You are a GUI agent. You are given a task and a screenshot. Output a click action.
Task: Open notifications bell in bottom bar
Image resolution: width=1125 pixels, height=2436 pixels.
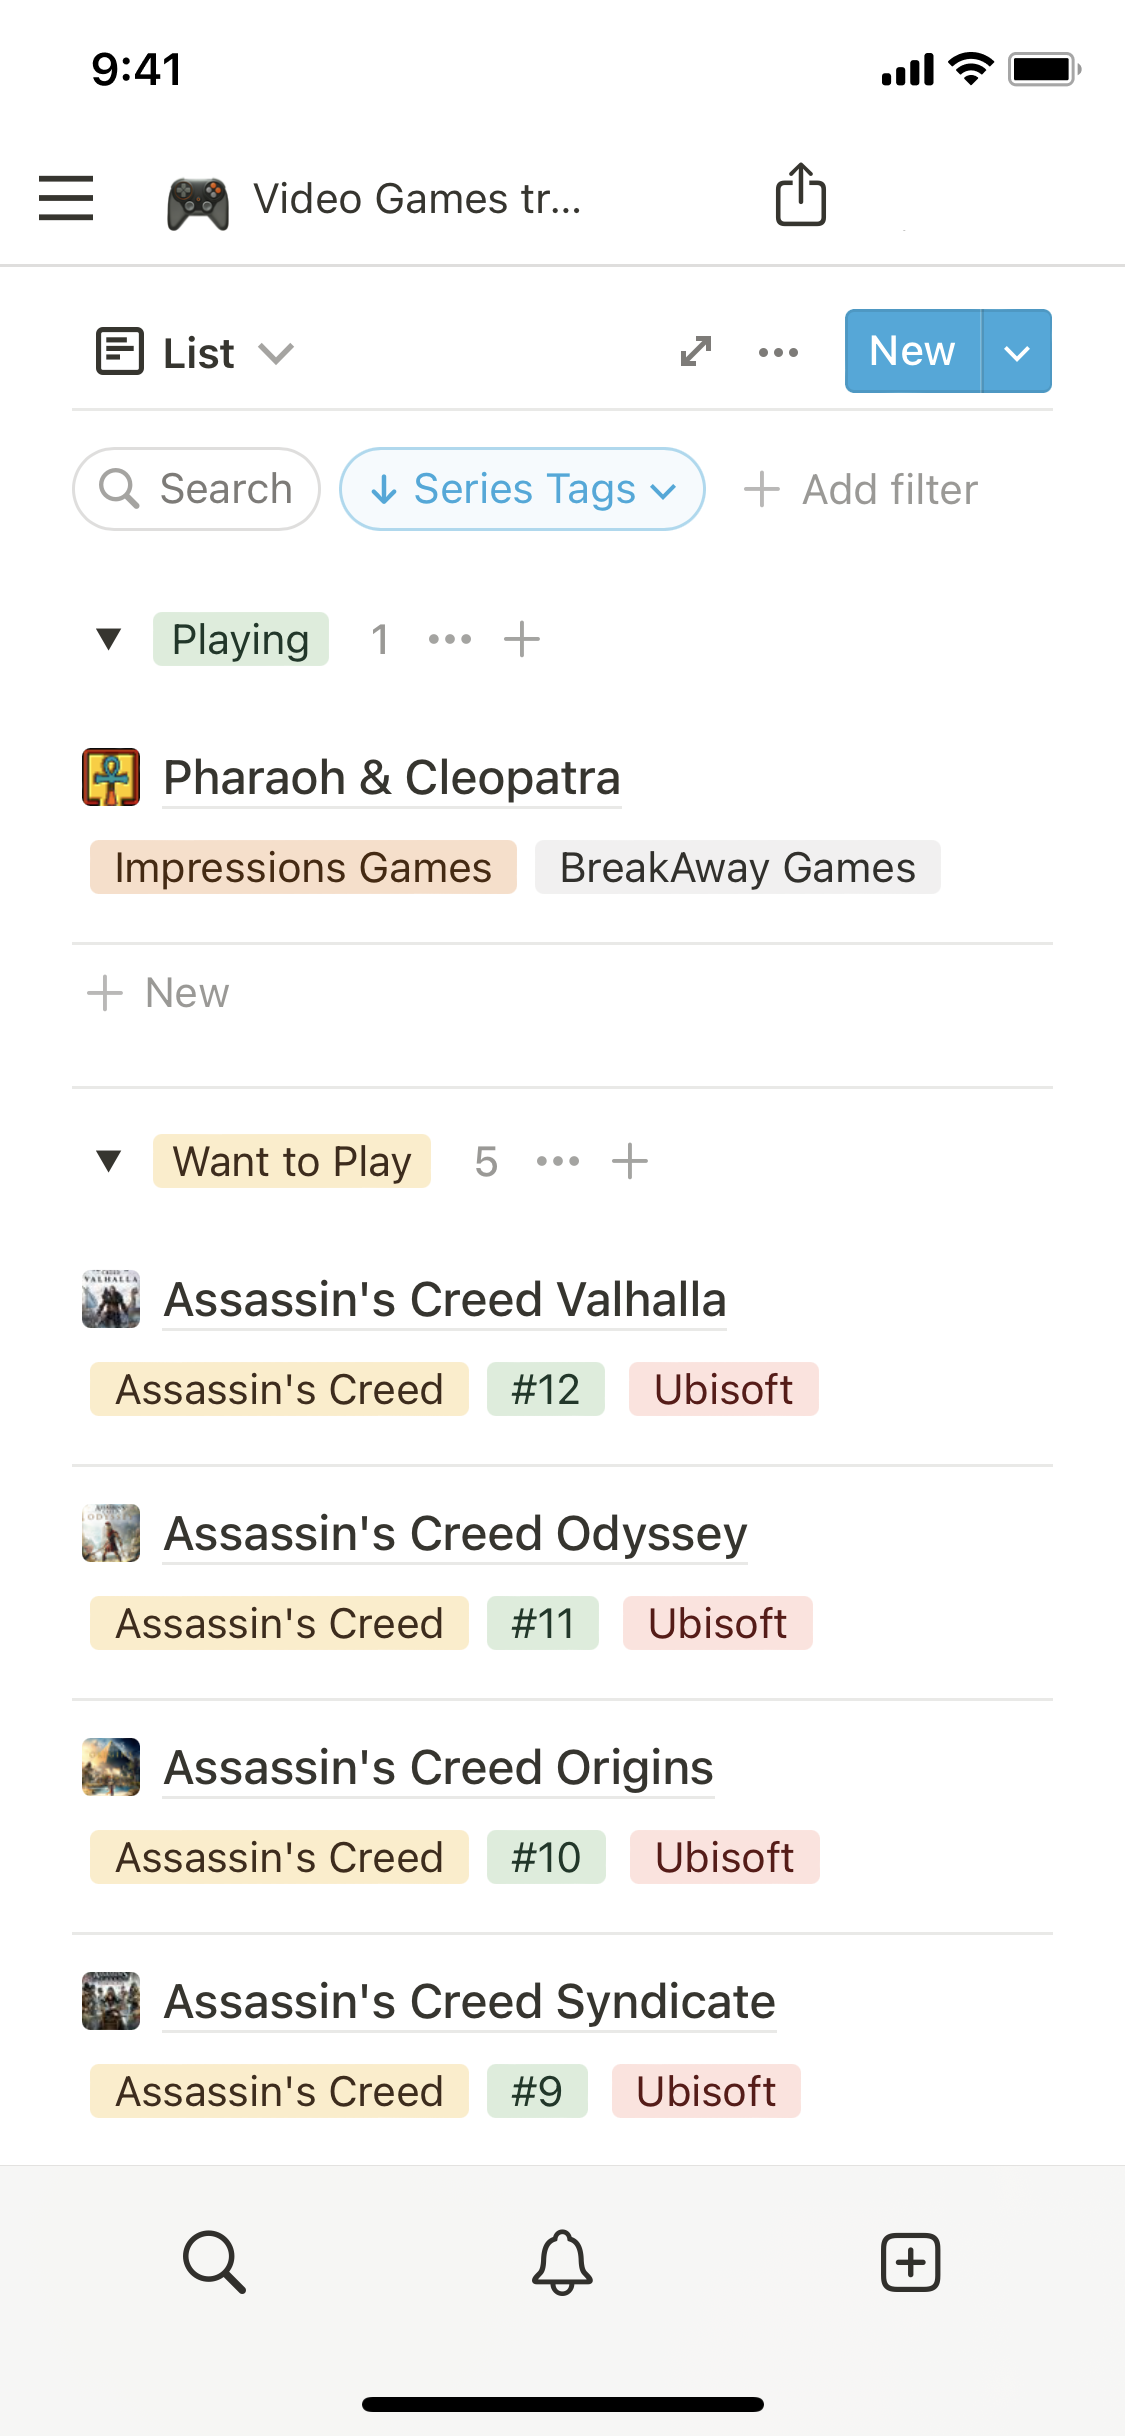(562, 2261)
